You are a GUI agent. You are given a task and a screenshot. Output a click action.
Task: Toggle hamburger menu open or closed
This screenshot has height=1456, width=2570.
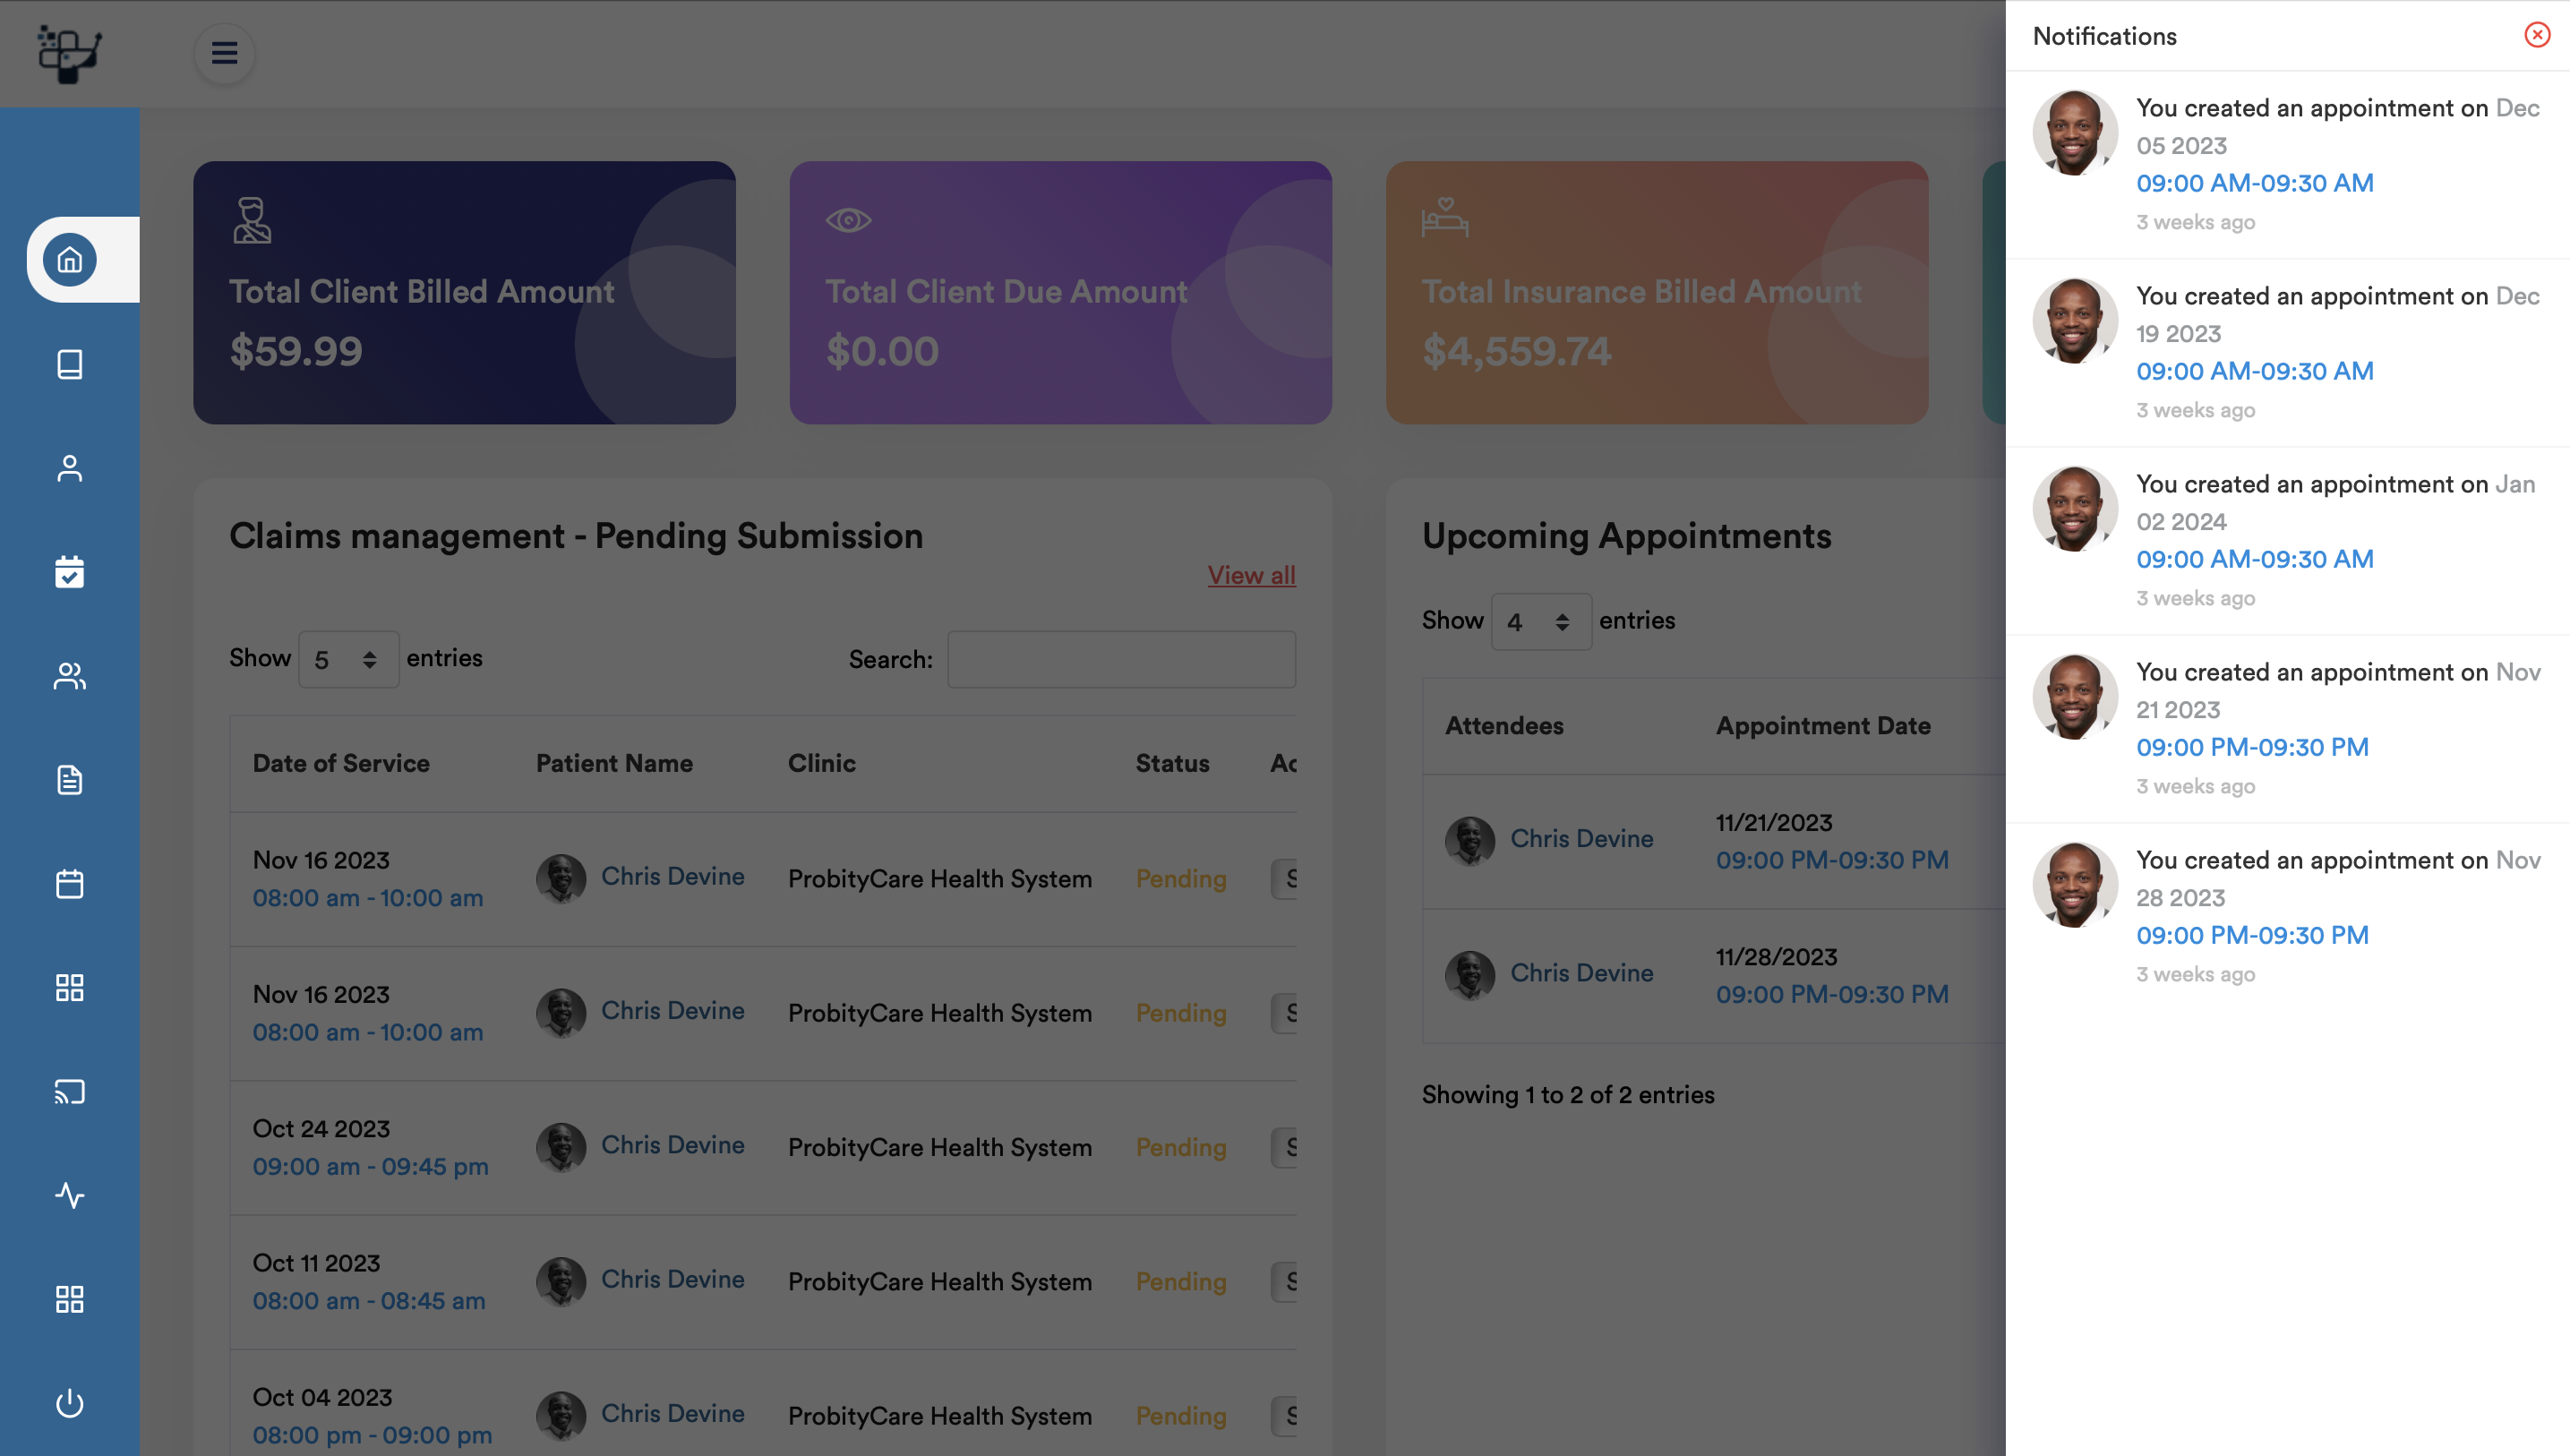(x=224, y=53)
